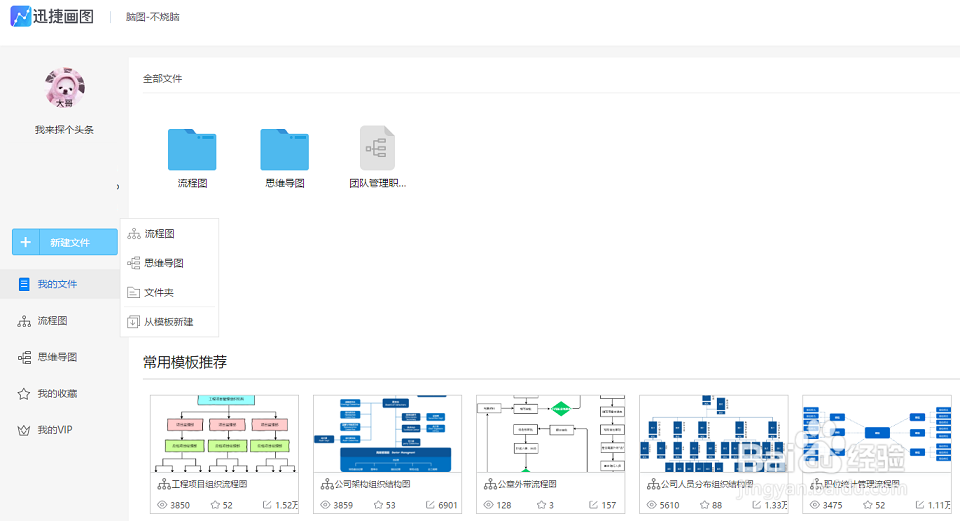The image size is (960, 521).
Task: Click the plus icon on 新建文件
Action: coord(26,242)
